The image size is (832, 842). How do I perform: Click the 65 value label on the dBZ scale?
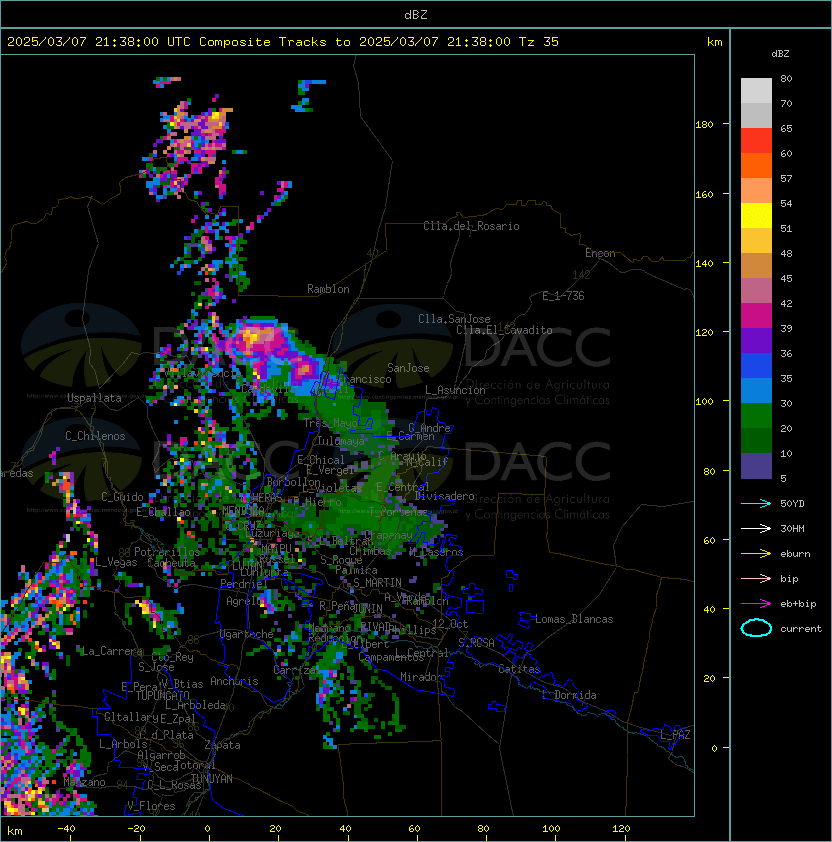click(x=786, y=128)
